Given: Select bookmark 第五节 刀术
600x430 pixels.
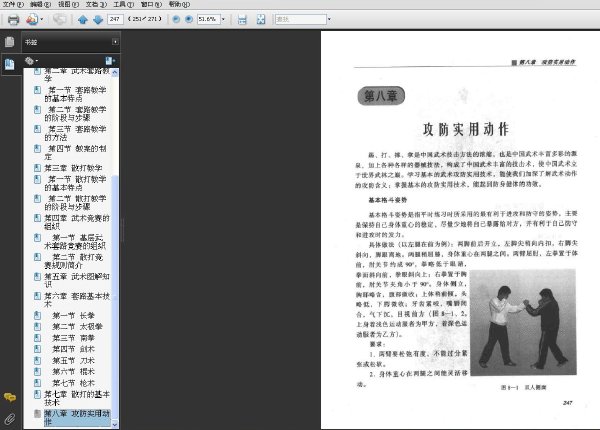Looking at the screenshot, I should point(73,361).
